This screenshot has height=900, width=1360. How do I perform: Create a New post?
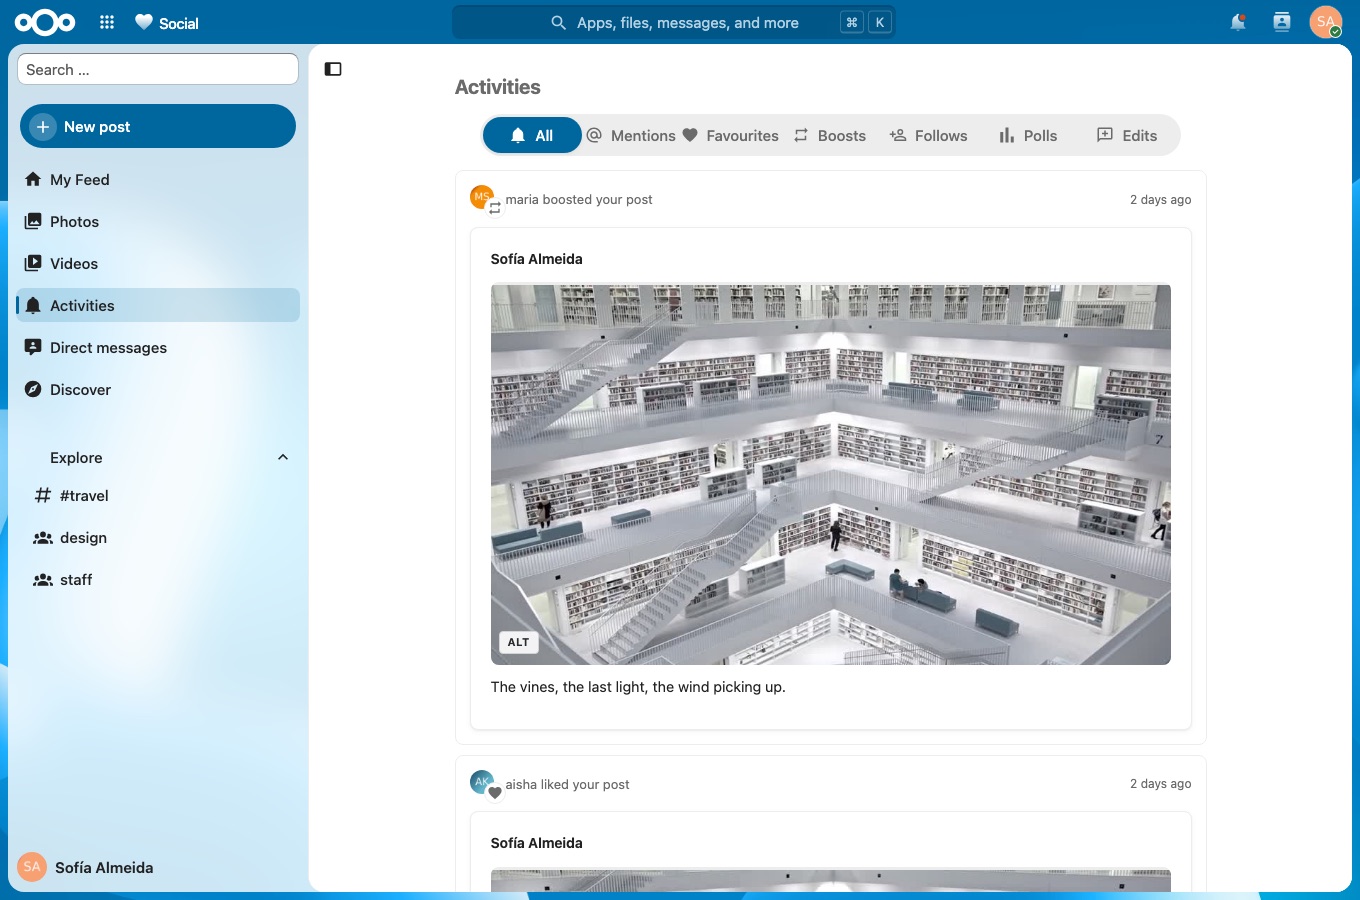pos(158,126)
